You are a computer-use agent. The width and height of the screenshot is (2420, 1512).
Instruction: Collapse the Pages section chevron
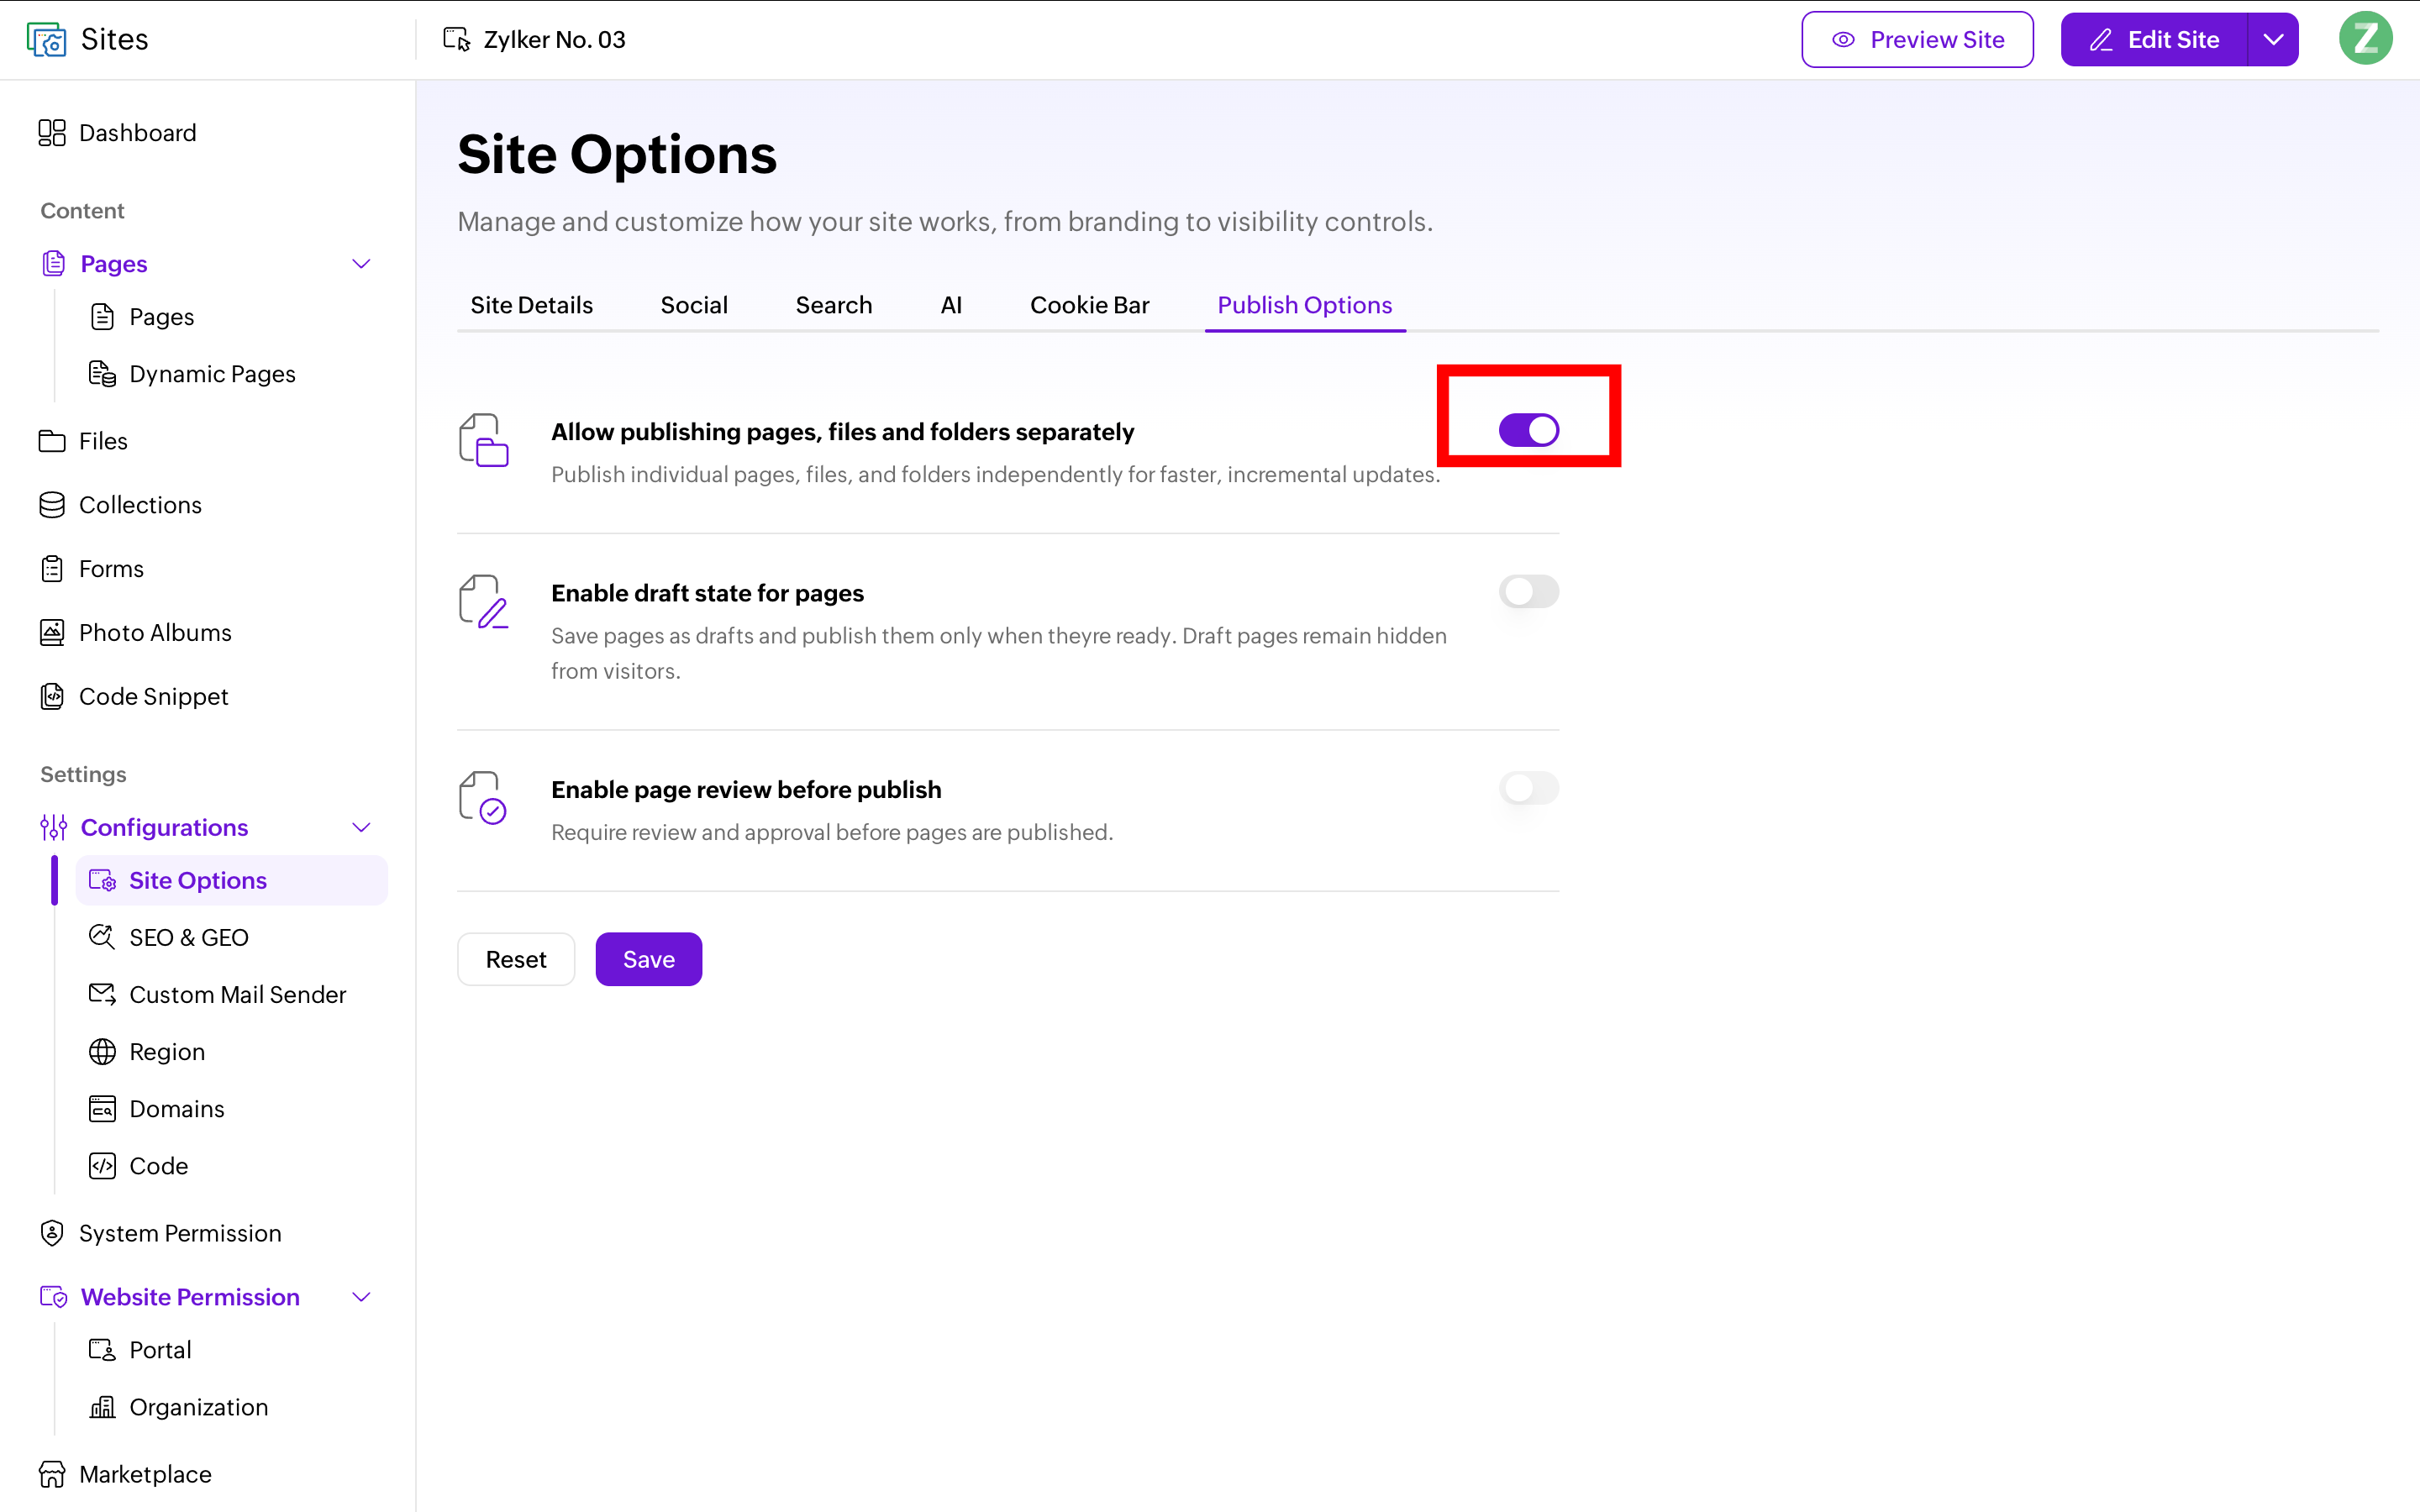[362, 264]
